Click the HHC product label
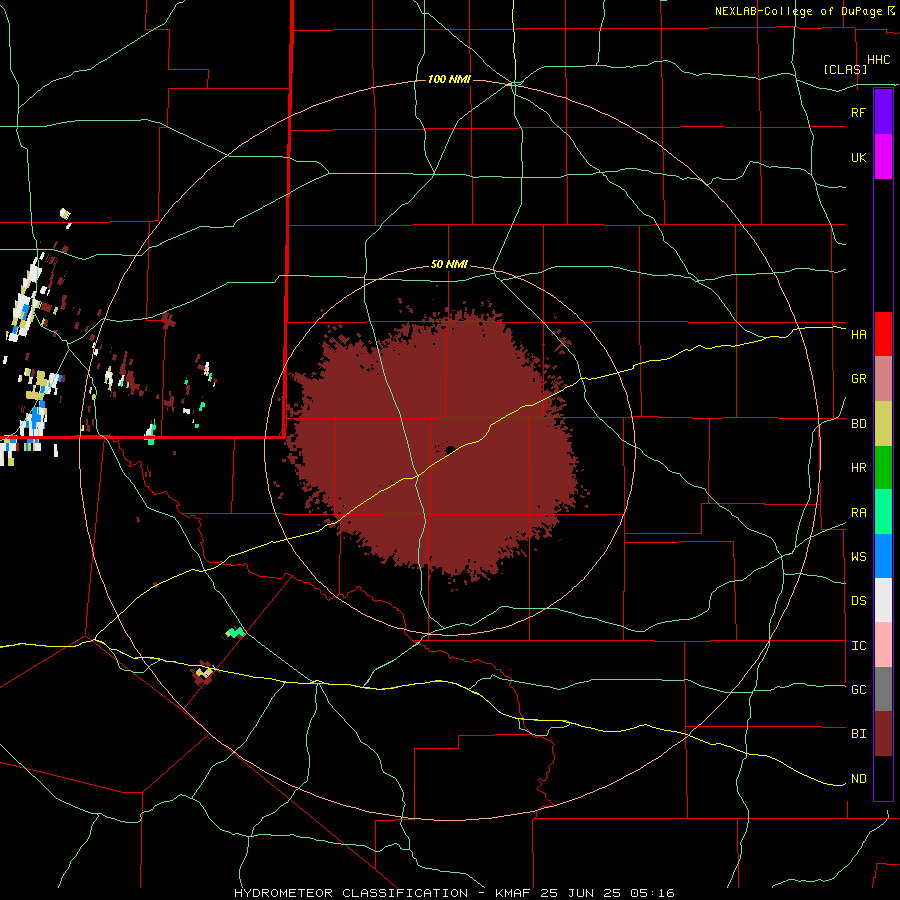Screen dimensions: 900x900 click(x=878, y=60)
